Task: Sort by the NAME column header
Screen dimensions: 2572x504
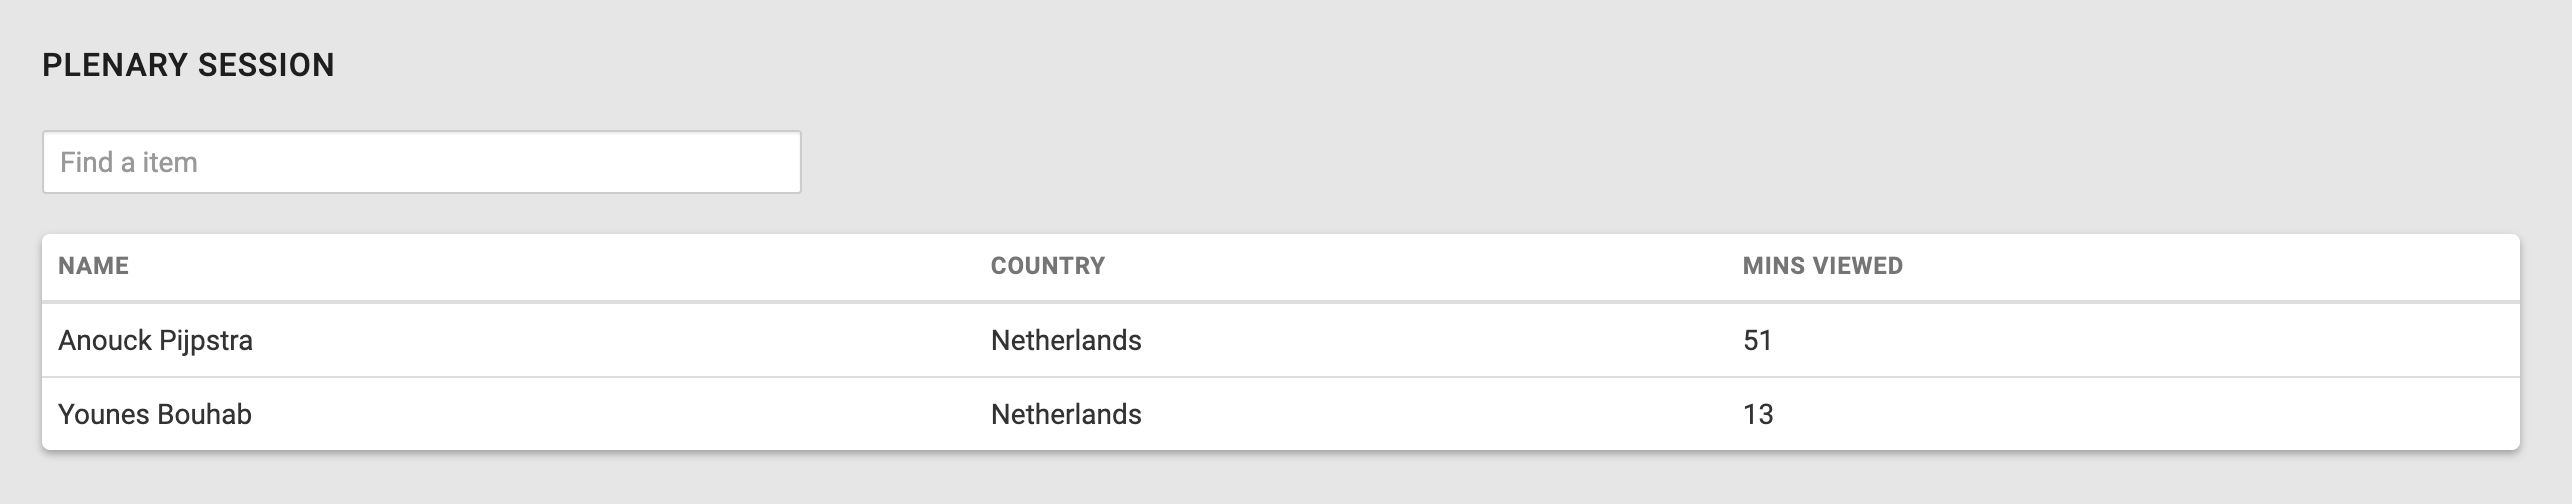Action: pos(93,266)
